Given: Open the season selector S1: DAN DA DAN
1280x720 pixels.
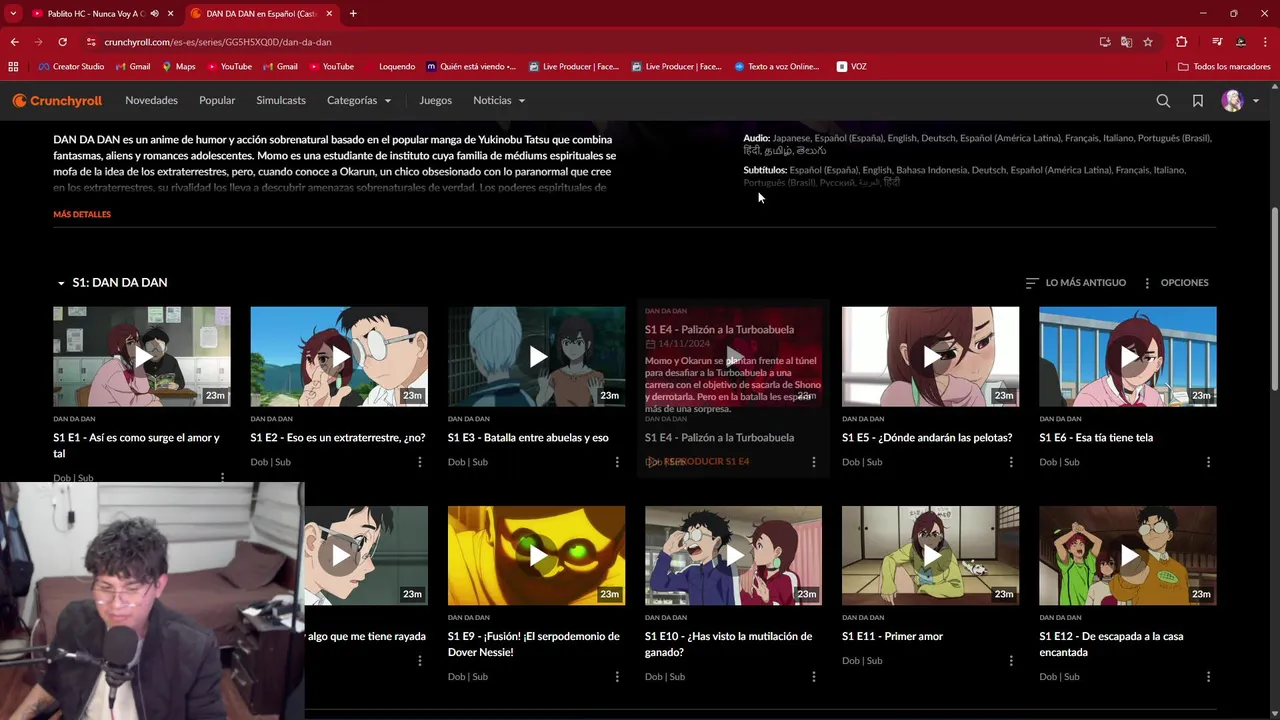Looking at the screenshot, I should (112, 283).
